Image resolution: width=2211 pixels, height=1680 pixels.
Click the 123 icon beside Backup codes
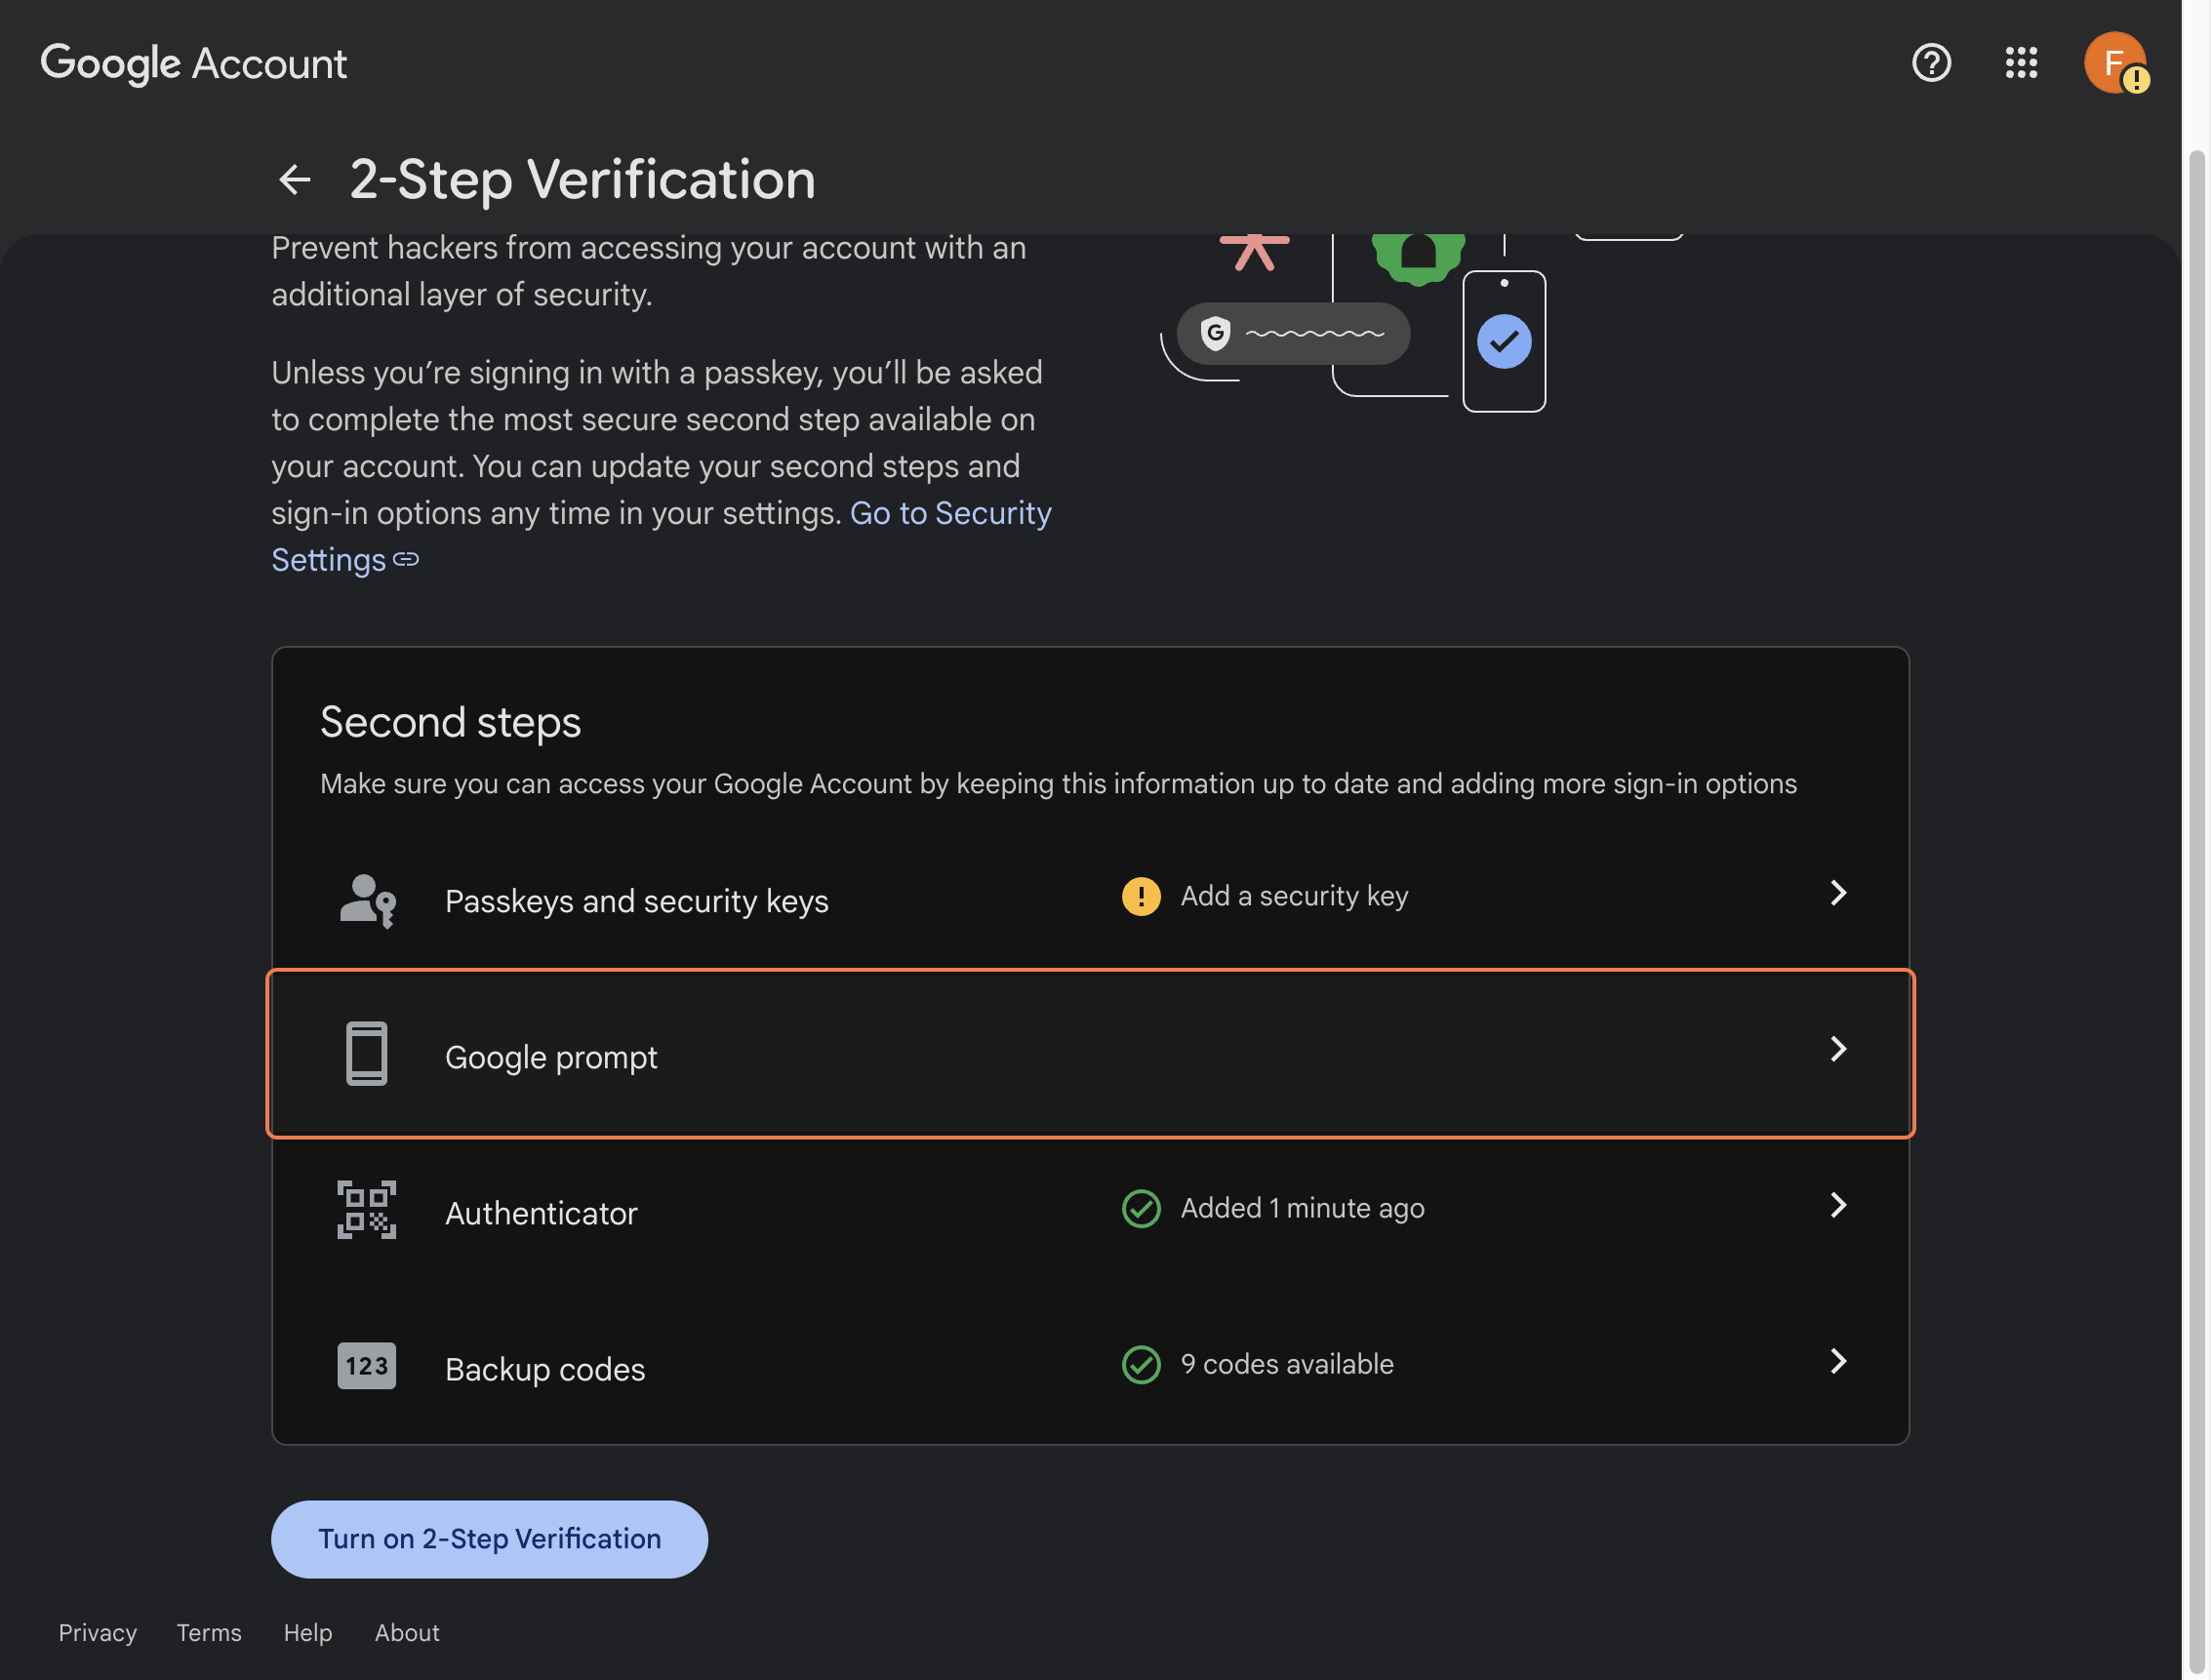click(366, 1366)
